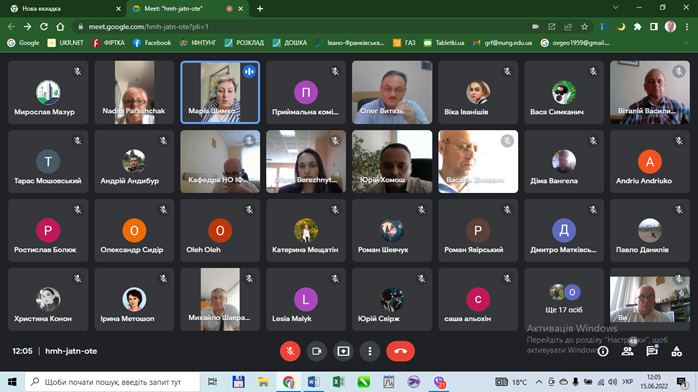Open Word from the taskbar
Screen dimensions: 698x392
[313, 382]
